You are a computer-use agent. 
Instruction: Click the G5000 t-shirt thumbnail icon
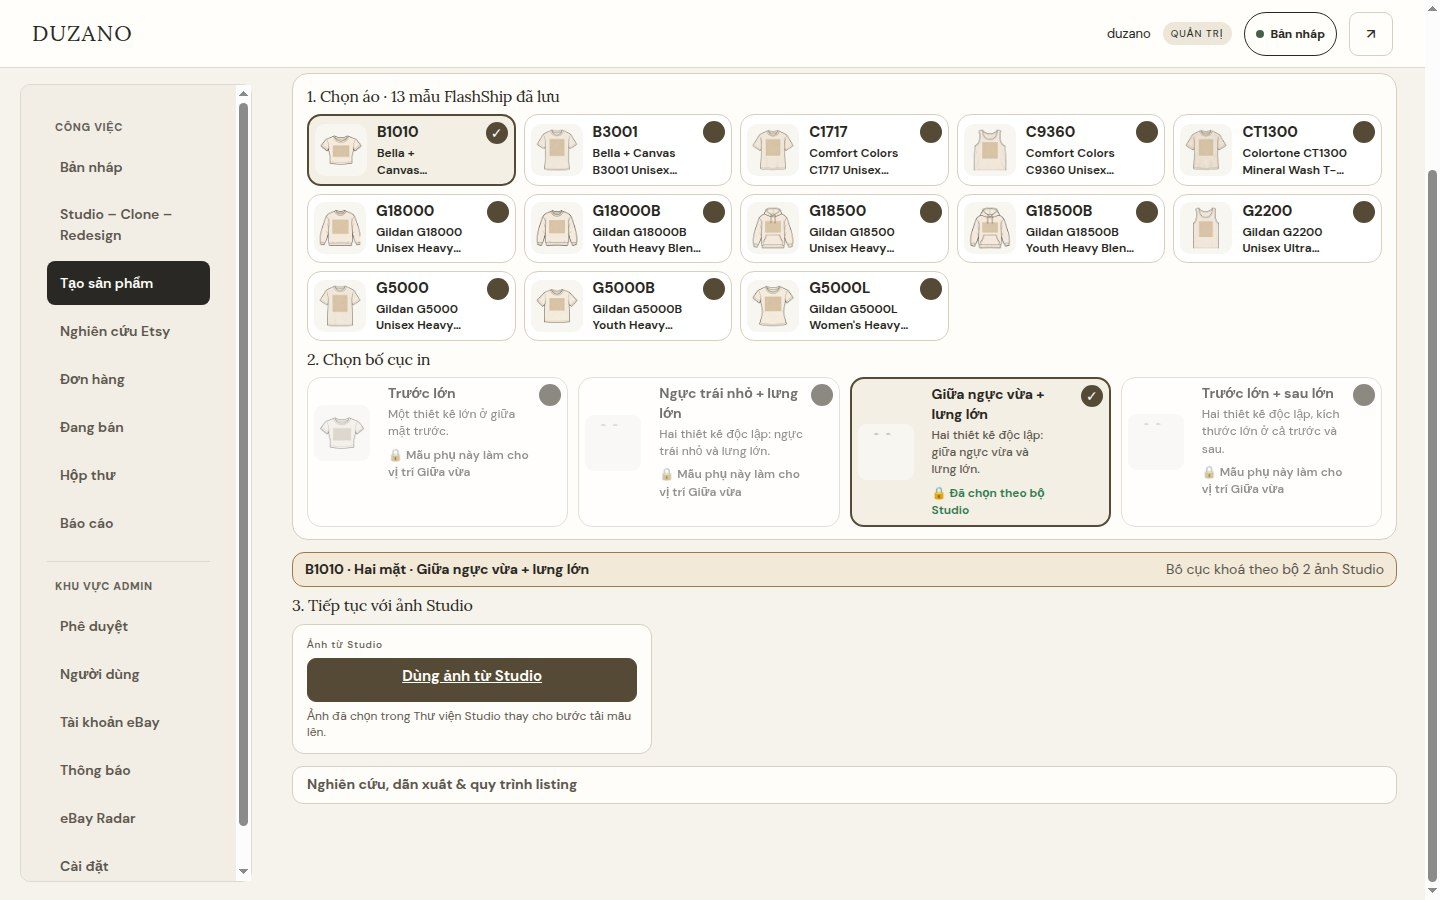click(x=341, y=306)
